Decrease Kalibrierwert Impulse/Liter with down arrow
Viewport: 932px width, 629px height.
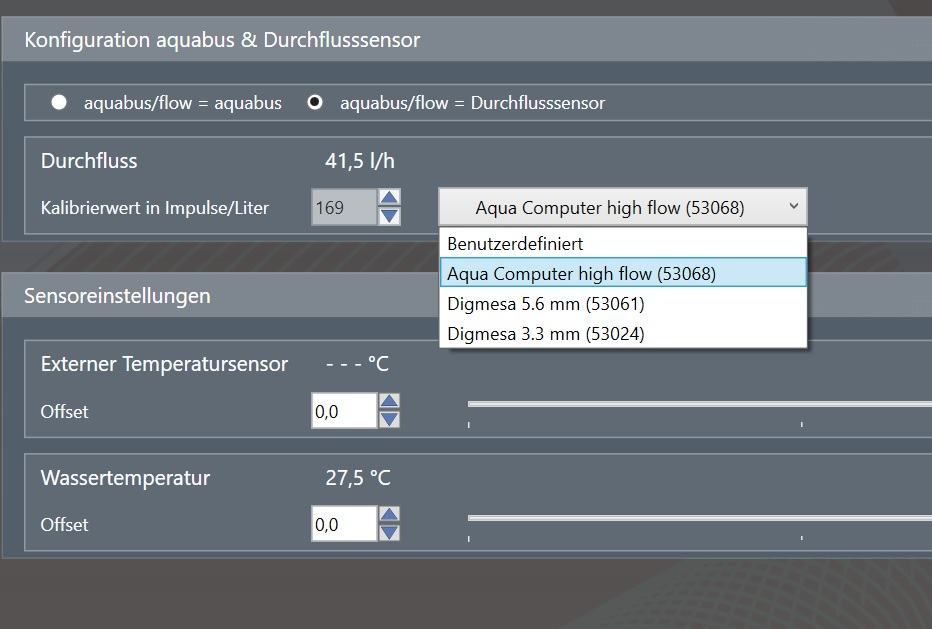[389, 216]
